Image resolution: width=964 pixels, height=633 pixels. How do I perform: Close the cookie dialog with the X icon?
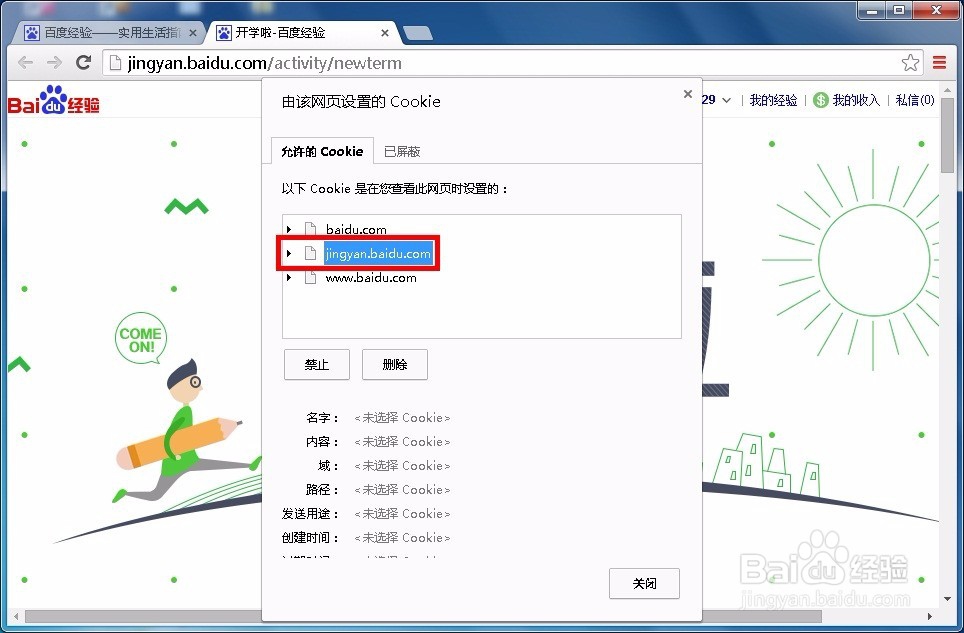688,94
